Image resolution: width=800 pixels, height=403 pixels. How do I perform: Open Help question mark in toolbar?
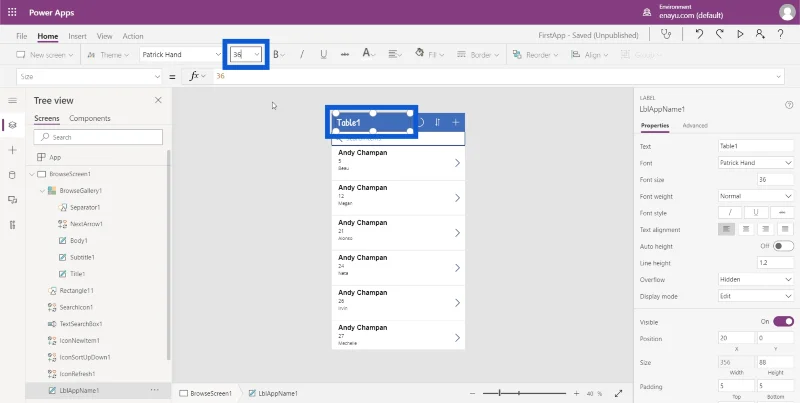[781, 35]
